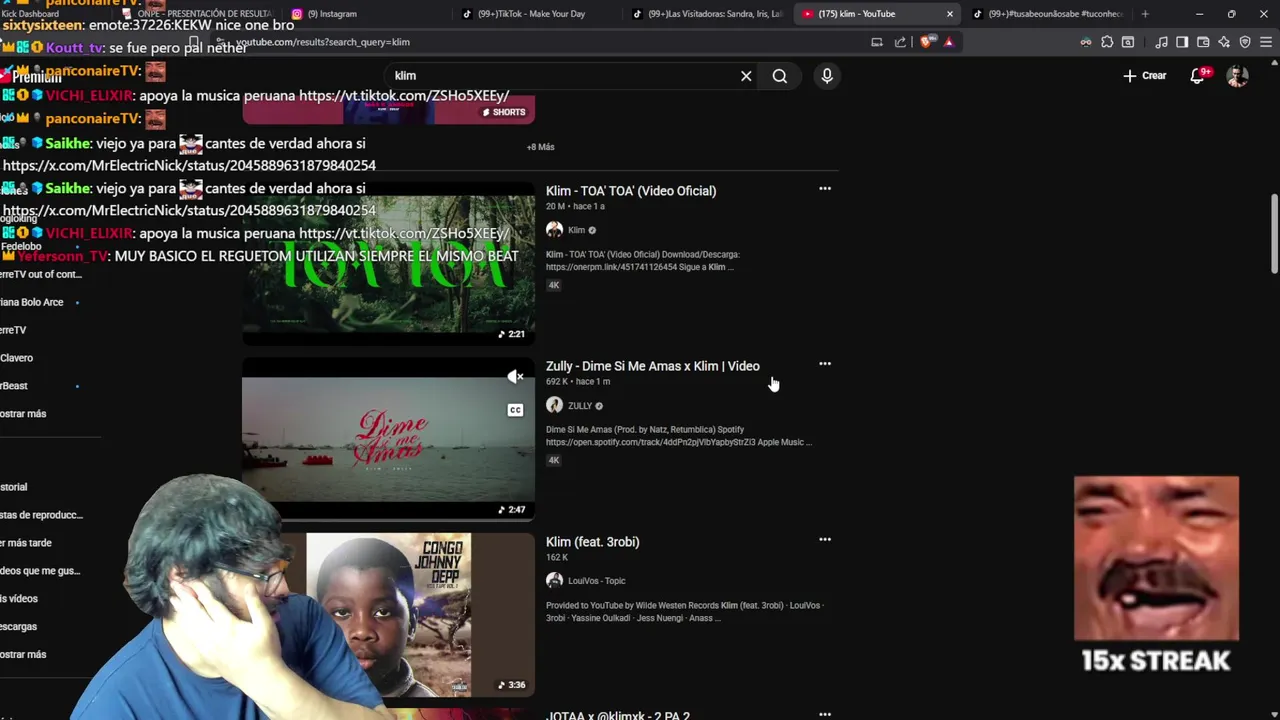Open the JOTAA x @klimxk - 2 PA 2 title
Image resolution: width=1280 pixels, height=720 pixels.
click(618, 715)
